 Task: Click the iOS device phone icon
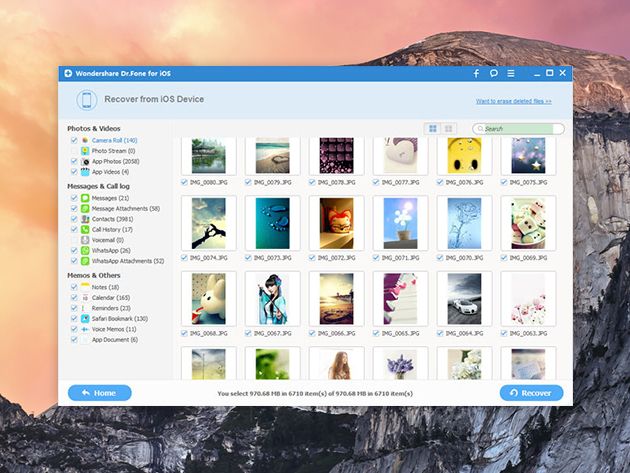pyautogui.click(x=87, y=100)
